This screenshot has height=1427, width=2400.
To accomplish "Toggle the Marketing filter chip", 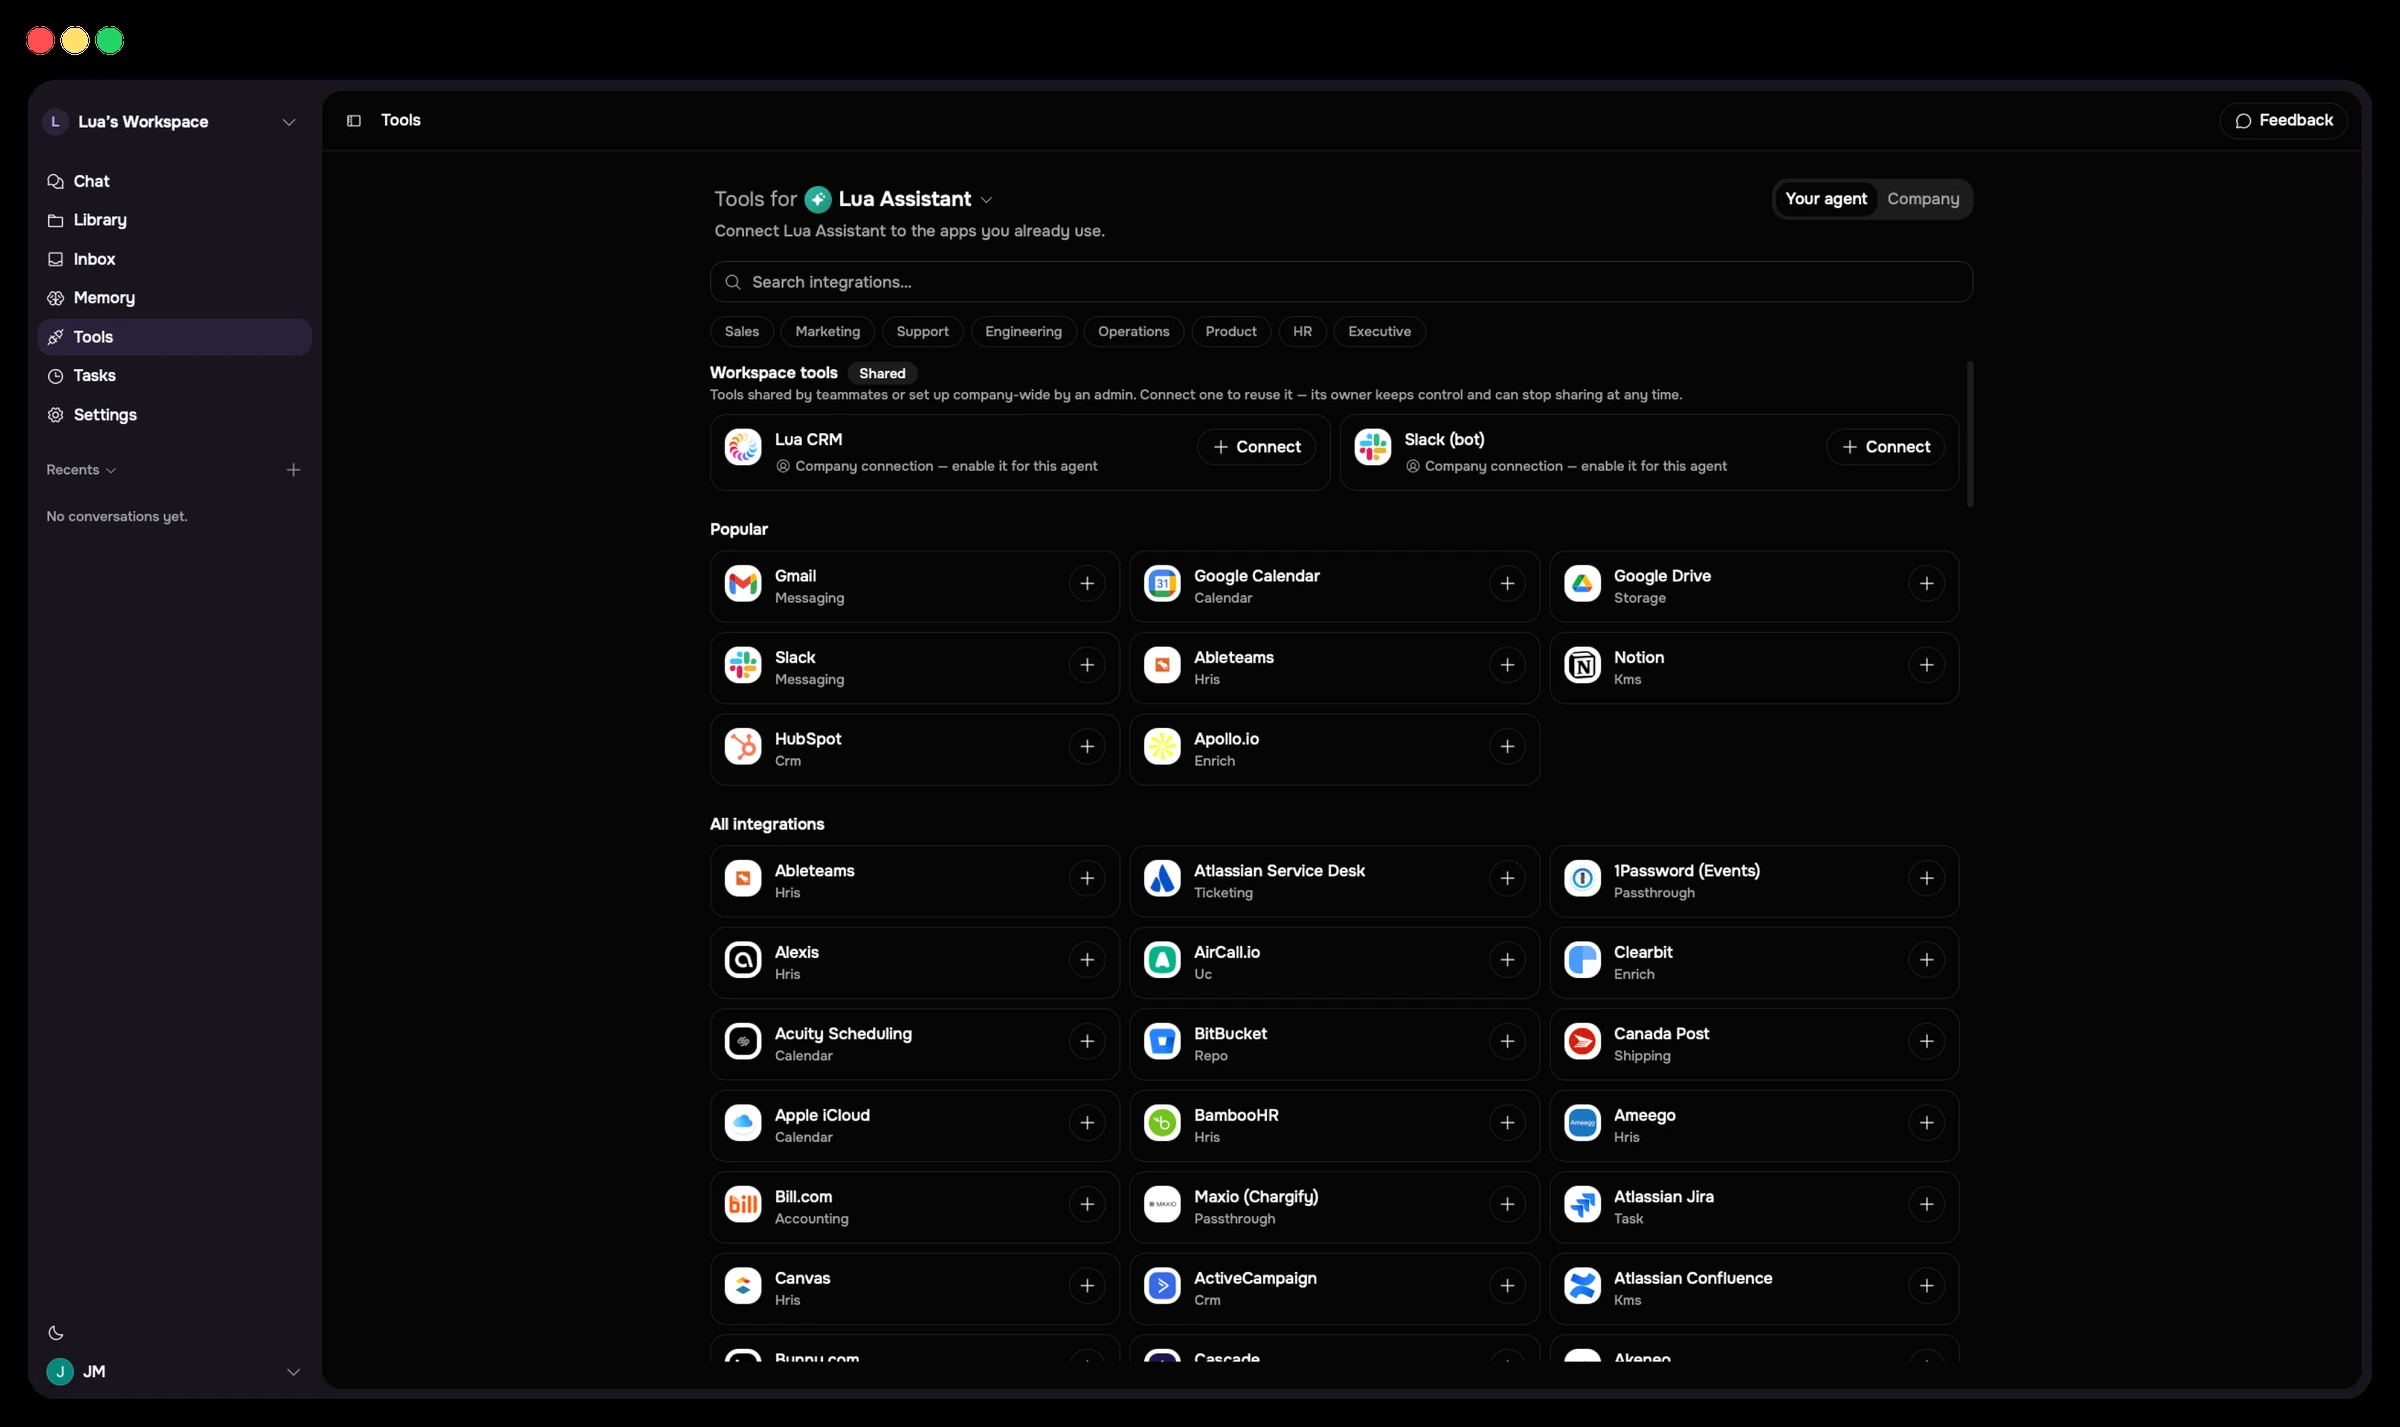I will [828, 332].
